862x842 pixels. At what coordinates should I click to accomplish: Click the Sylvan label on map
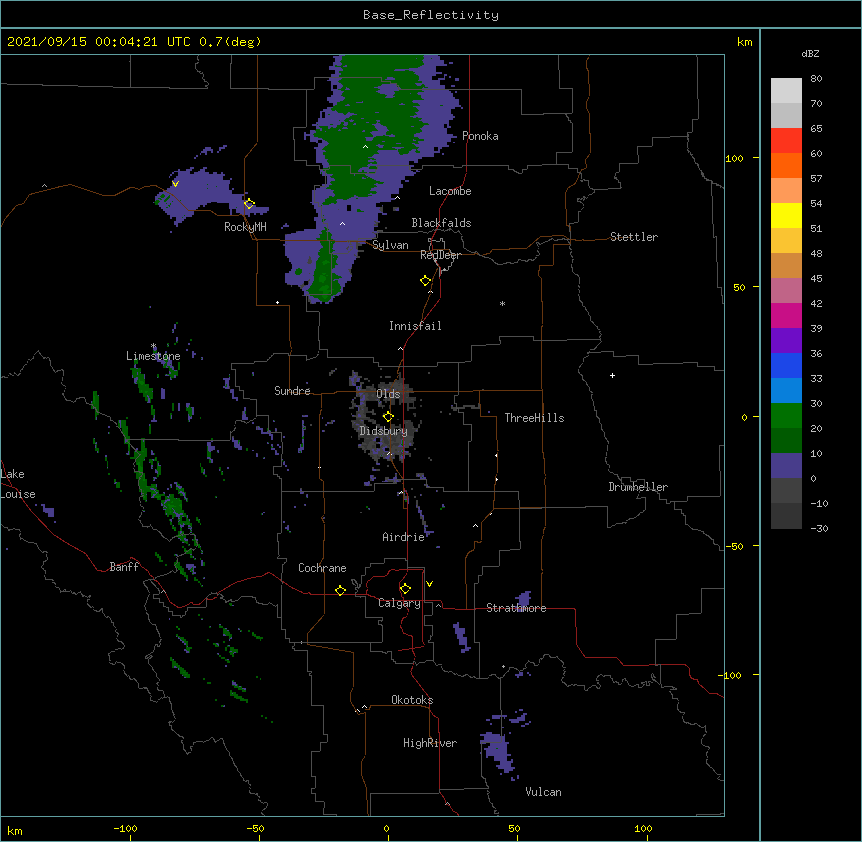(x=390, y=245)
